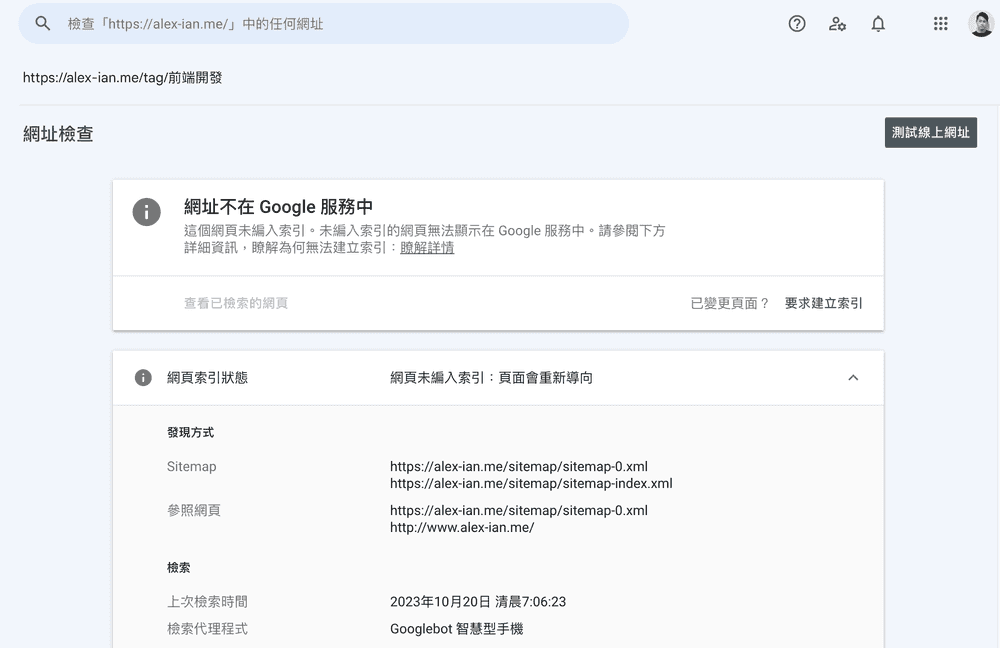Open the 瞭解詳情 link

click(x=427, y=248)
